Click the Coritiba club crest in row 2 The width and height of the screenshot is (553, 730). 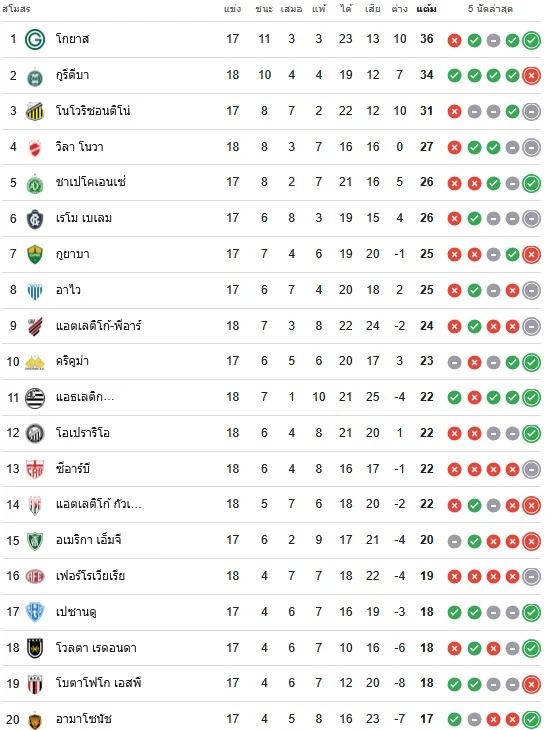click(x=35, y=76)
